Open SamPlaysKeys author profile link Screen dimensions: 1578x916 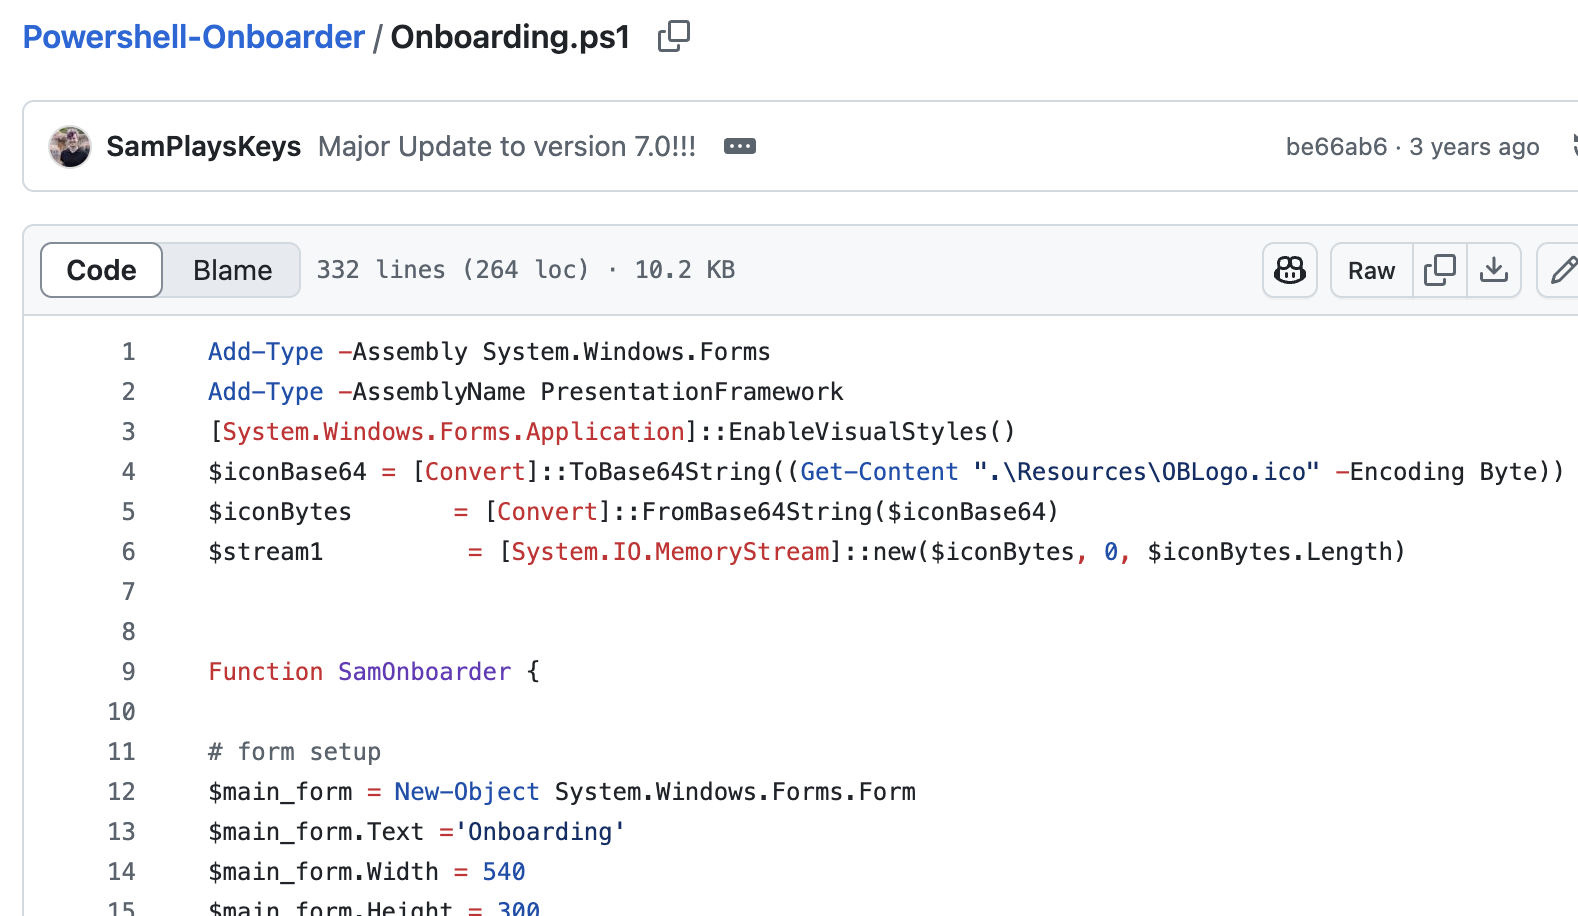pos(204,146)
